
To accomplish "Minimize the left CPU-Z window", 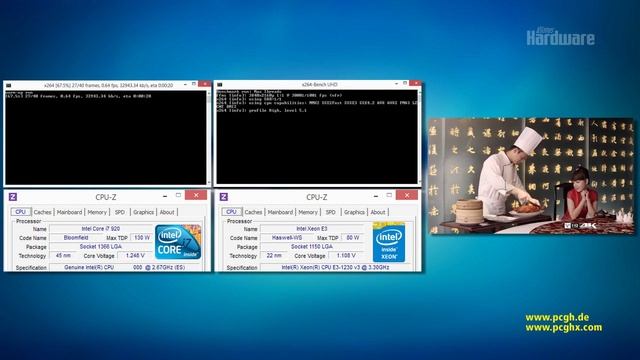I will coord(165,196).
